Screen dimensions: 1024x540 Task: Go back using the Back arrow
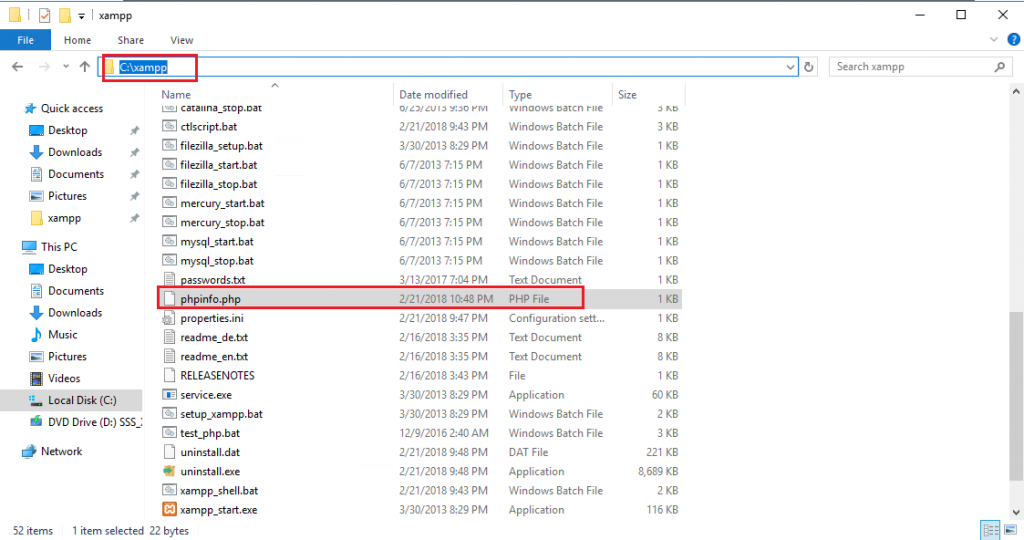tap(18, 67)
